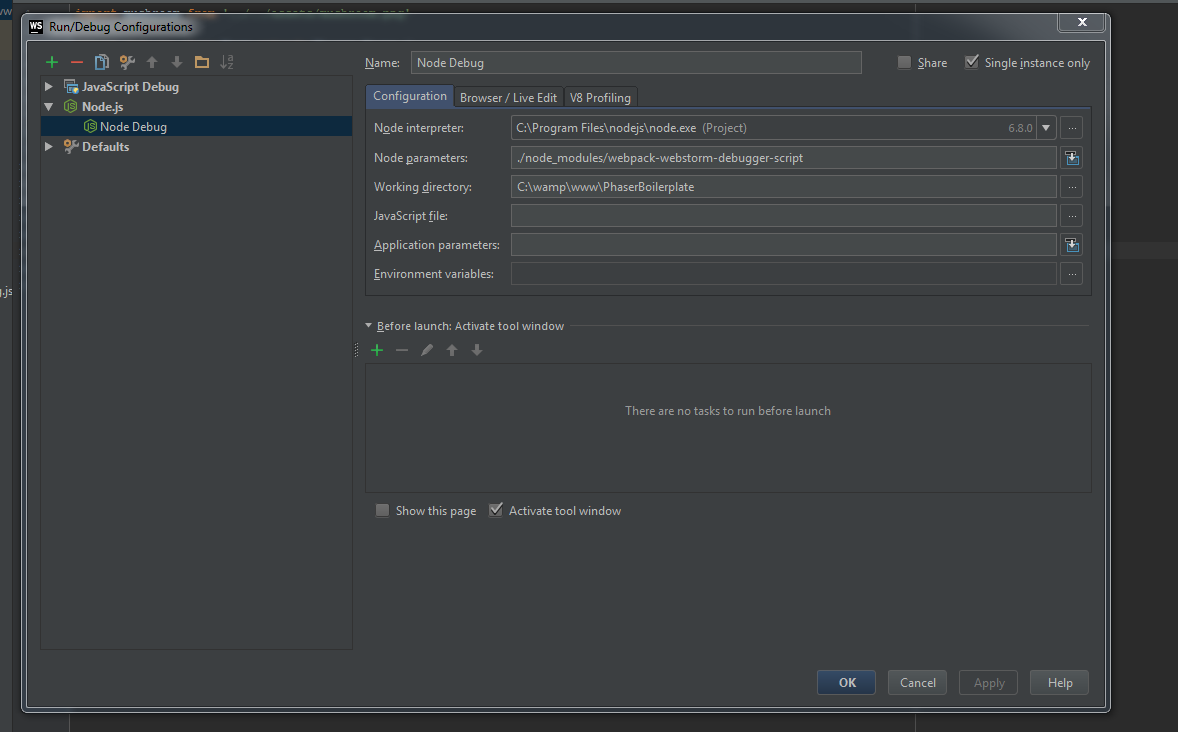This screenshot has width=1178, height=732.
Task: Remove a Before launch task
Action: tap(402, 350)
